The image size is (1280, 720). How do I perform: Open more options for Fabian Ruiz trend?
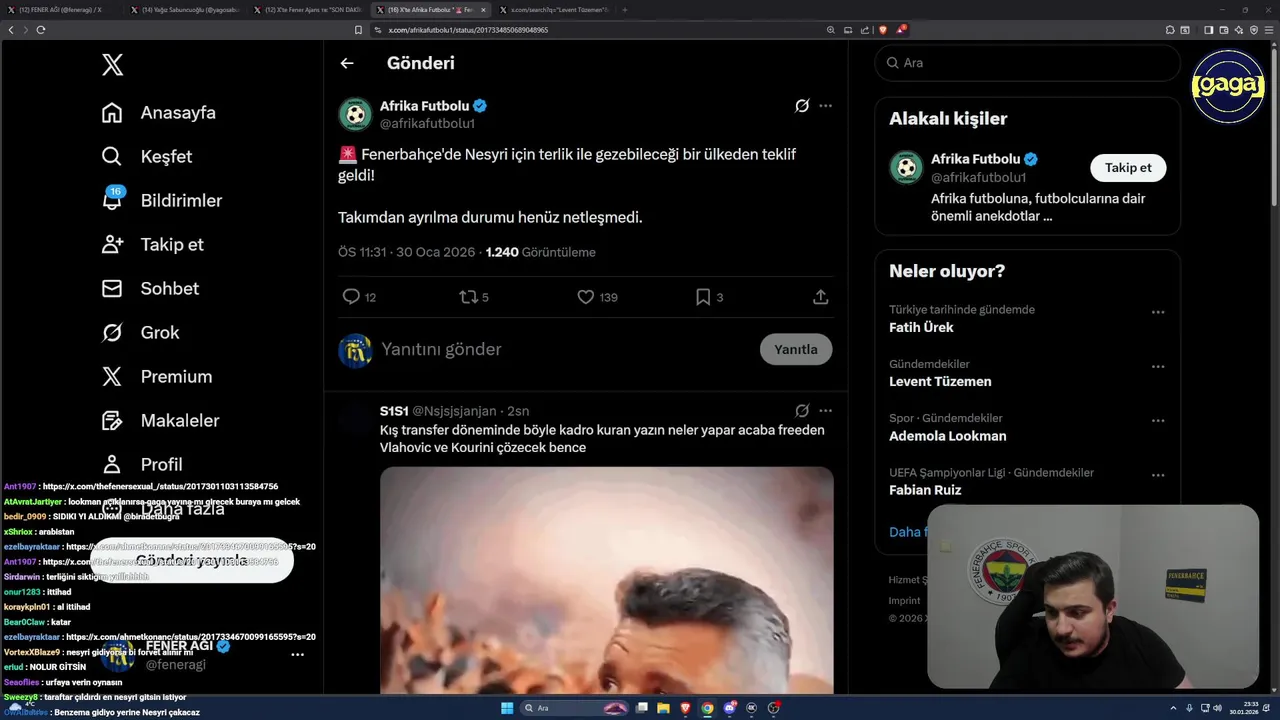coord(1158,475)
